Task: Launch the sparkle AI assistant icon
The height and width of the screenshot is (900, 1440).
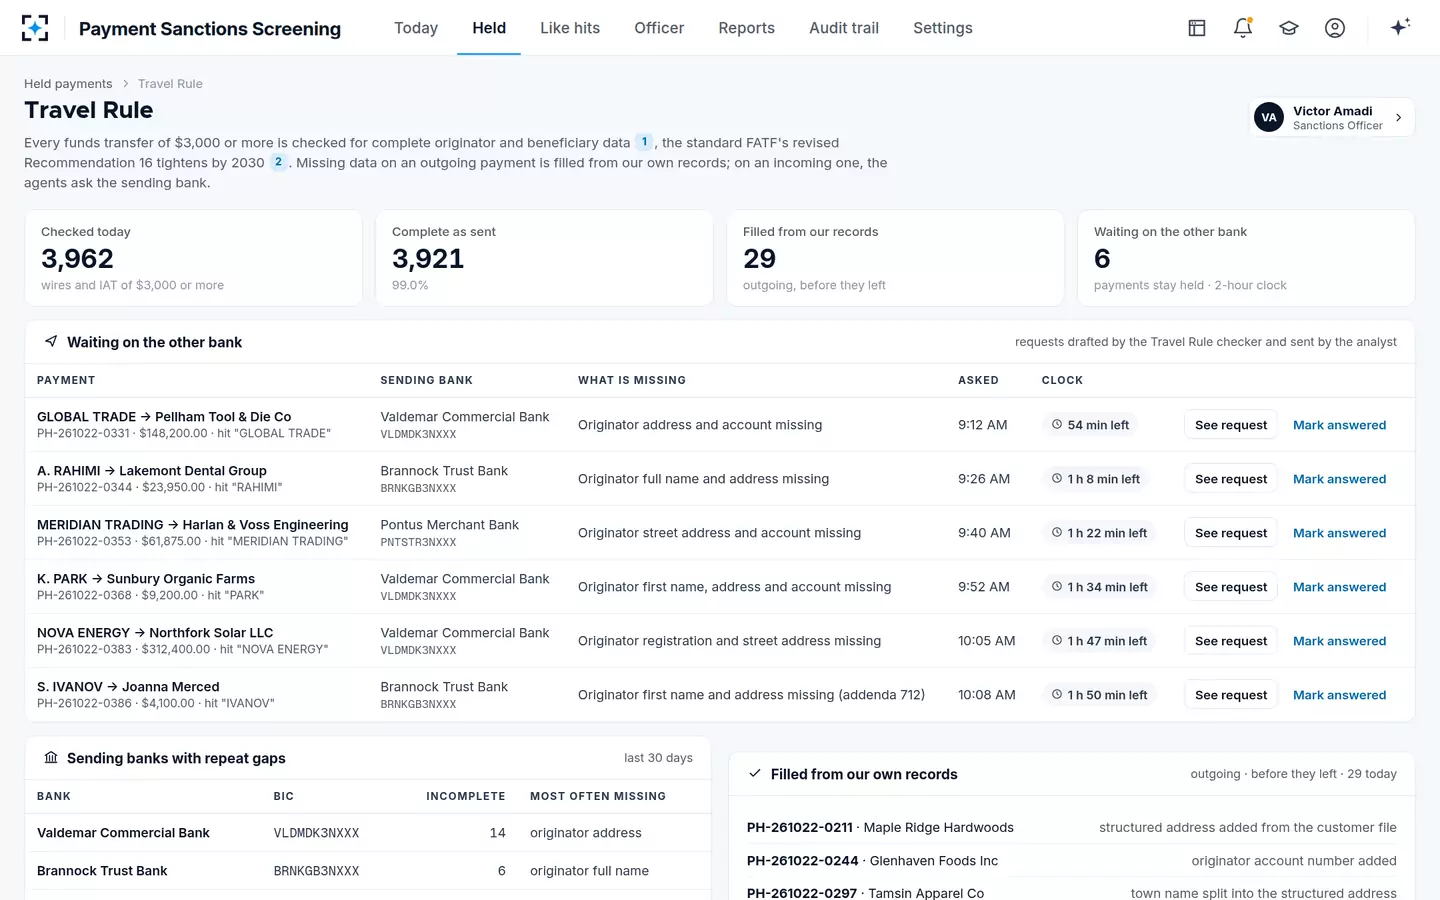Action: (x=1400, y=27)
